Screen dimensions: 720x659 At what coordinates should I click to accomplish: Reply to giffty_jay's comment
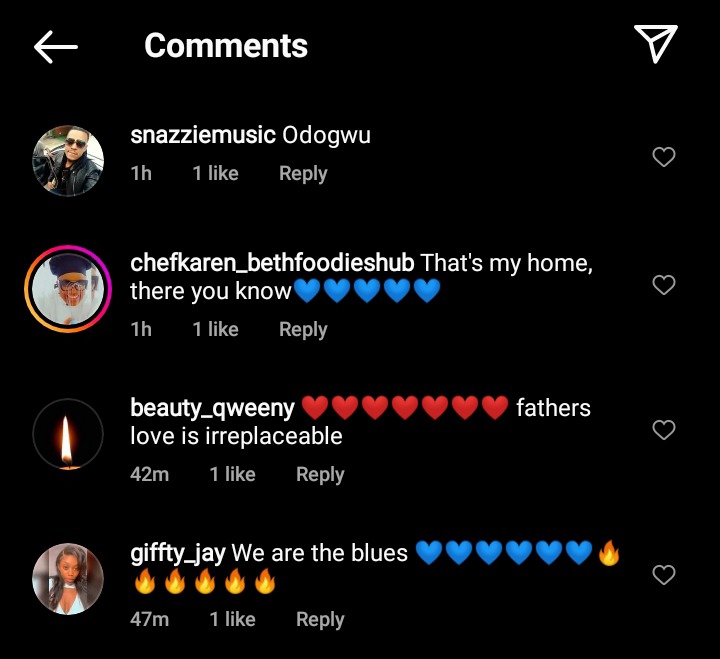(x=320, y=620)
